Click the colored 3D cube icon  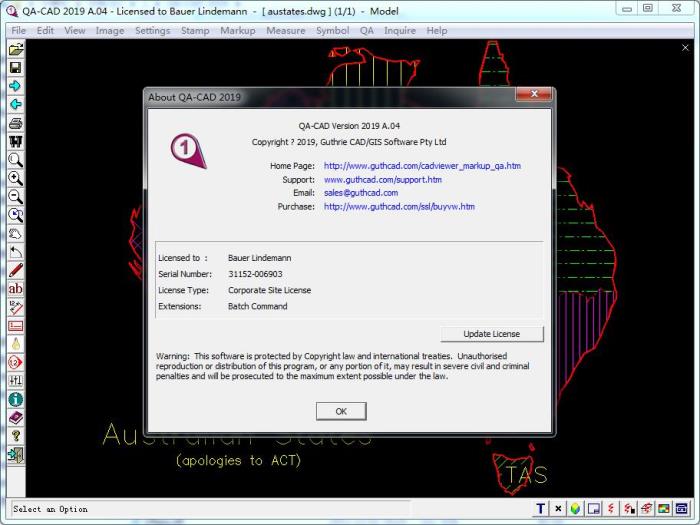pyautogui.click(x=575, y=508)
